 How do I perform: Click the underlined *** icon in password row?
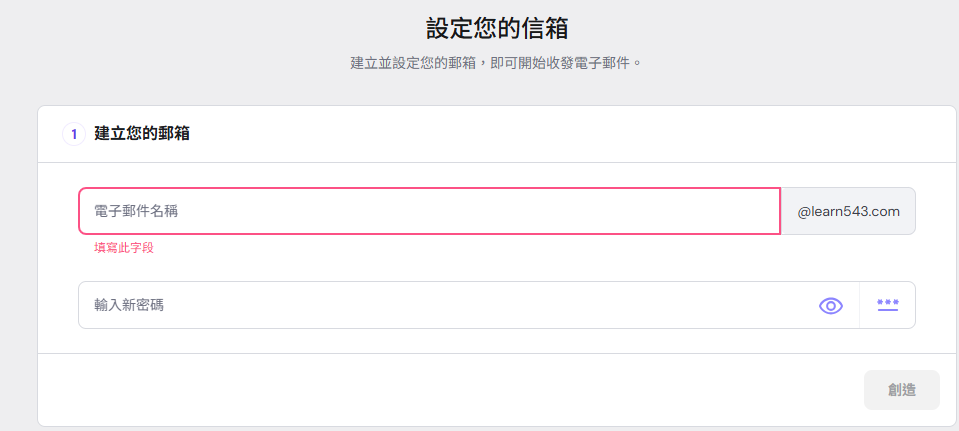(x=887, y=306)
